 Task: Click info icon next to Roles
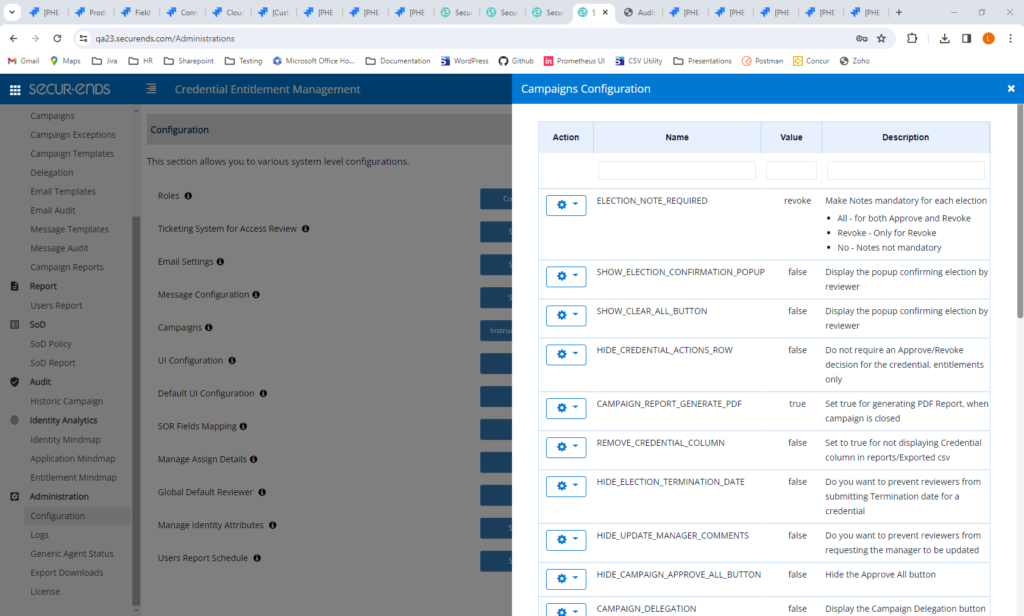point(188,196)
